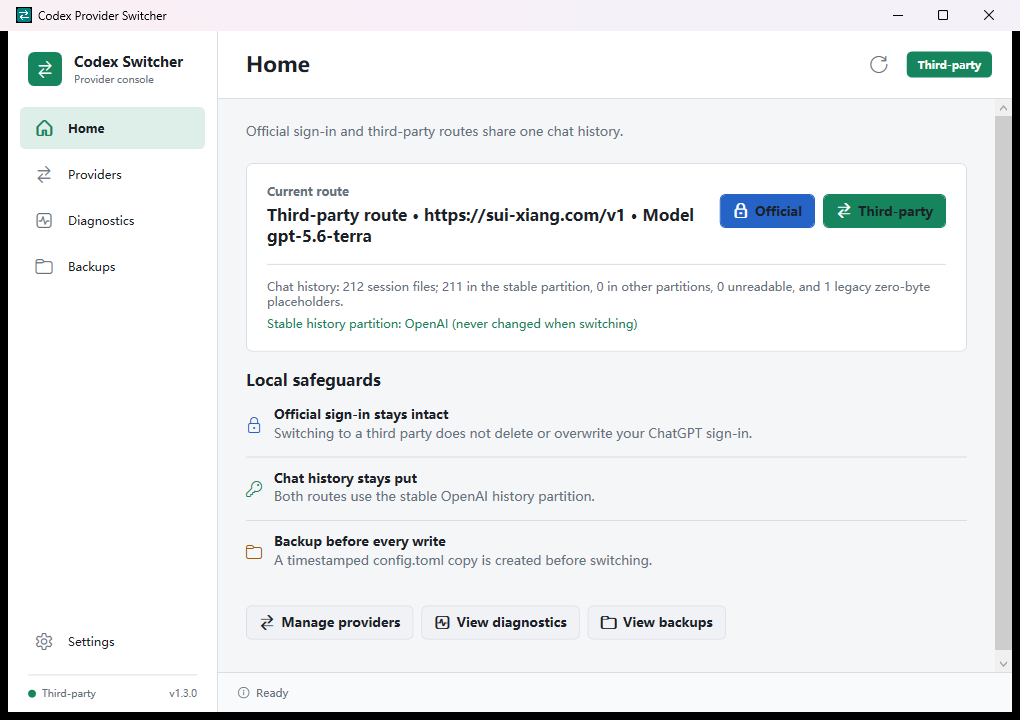
Task: Click the Providers swap-arrows icon
Action: coord(44,174)
